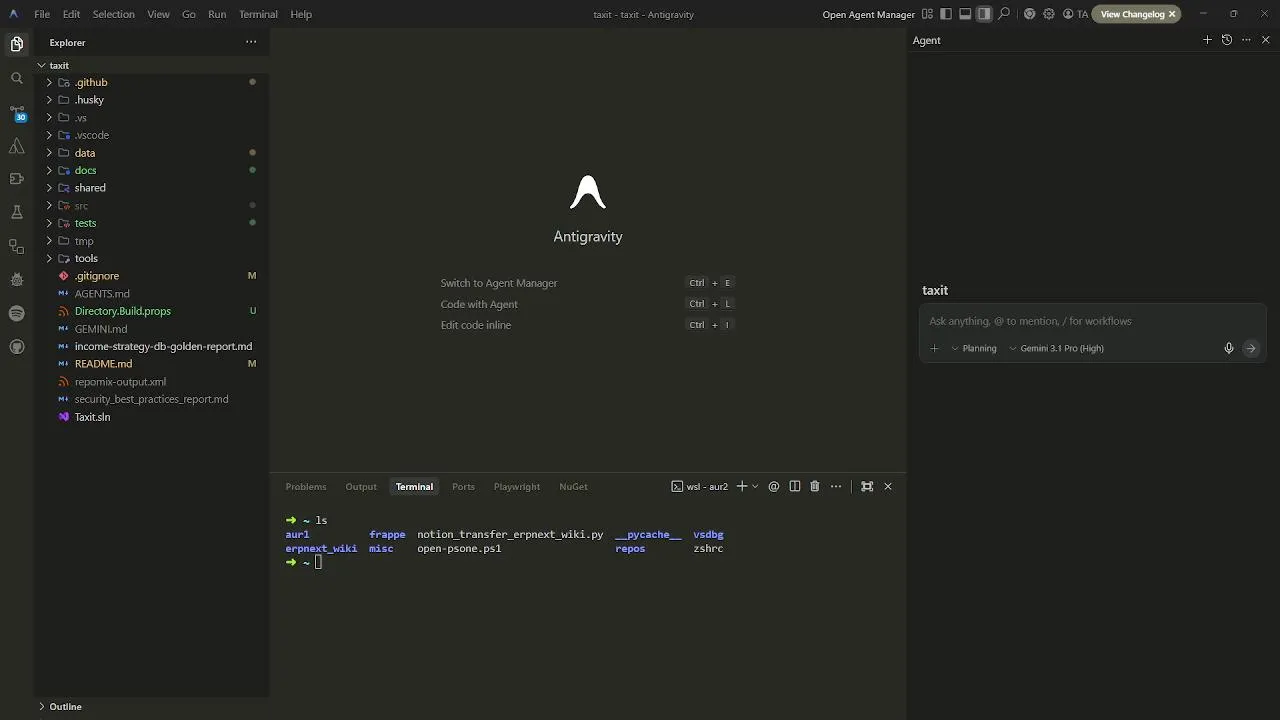The image size is (1280, 720).
Task: Open the Terminal menu in menu bar
Action: click(258, 14)
